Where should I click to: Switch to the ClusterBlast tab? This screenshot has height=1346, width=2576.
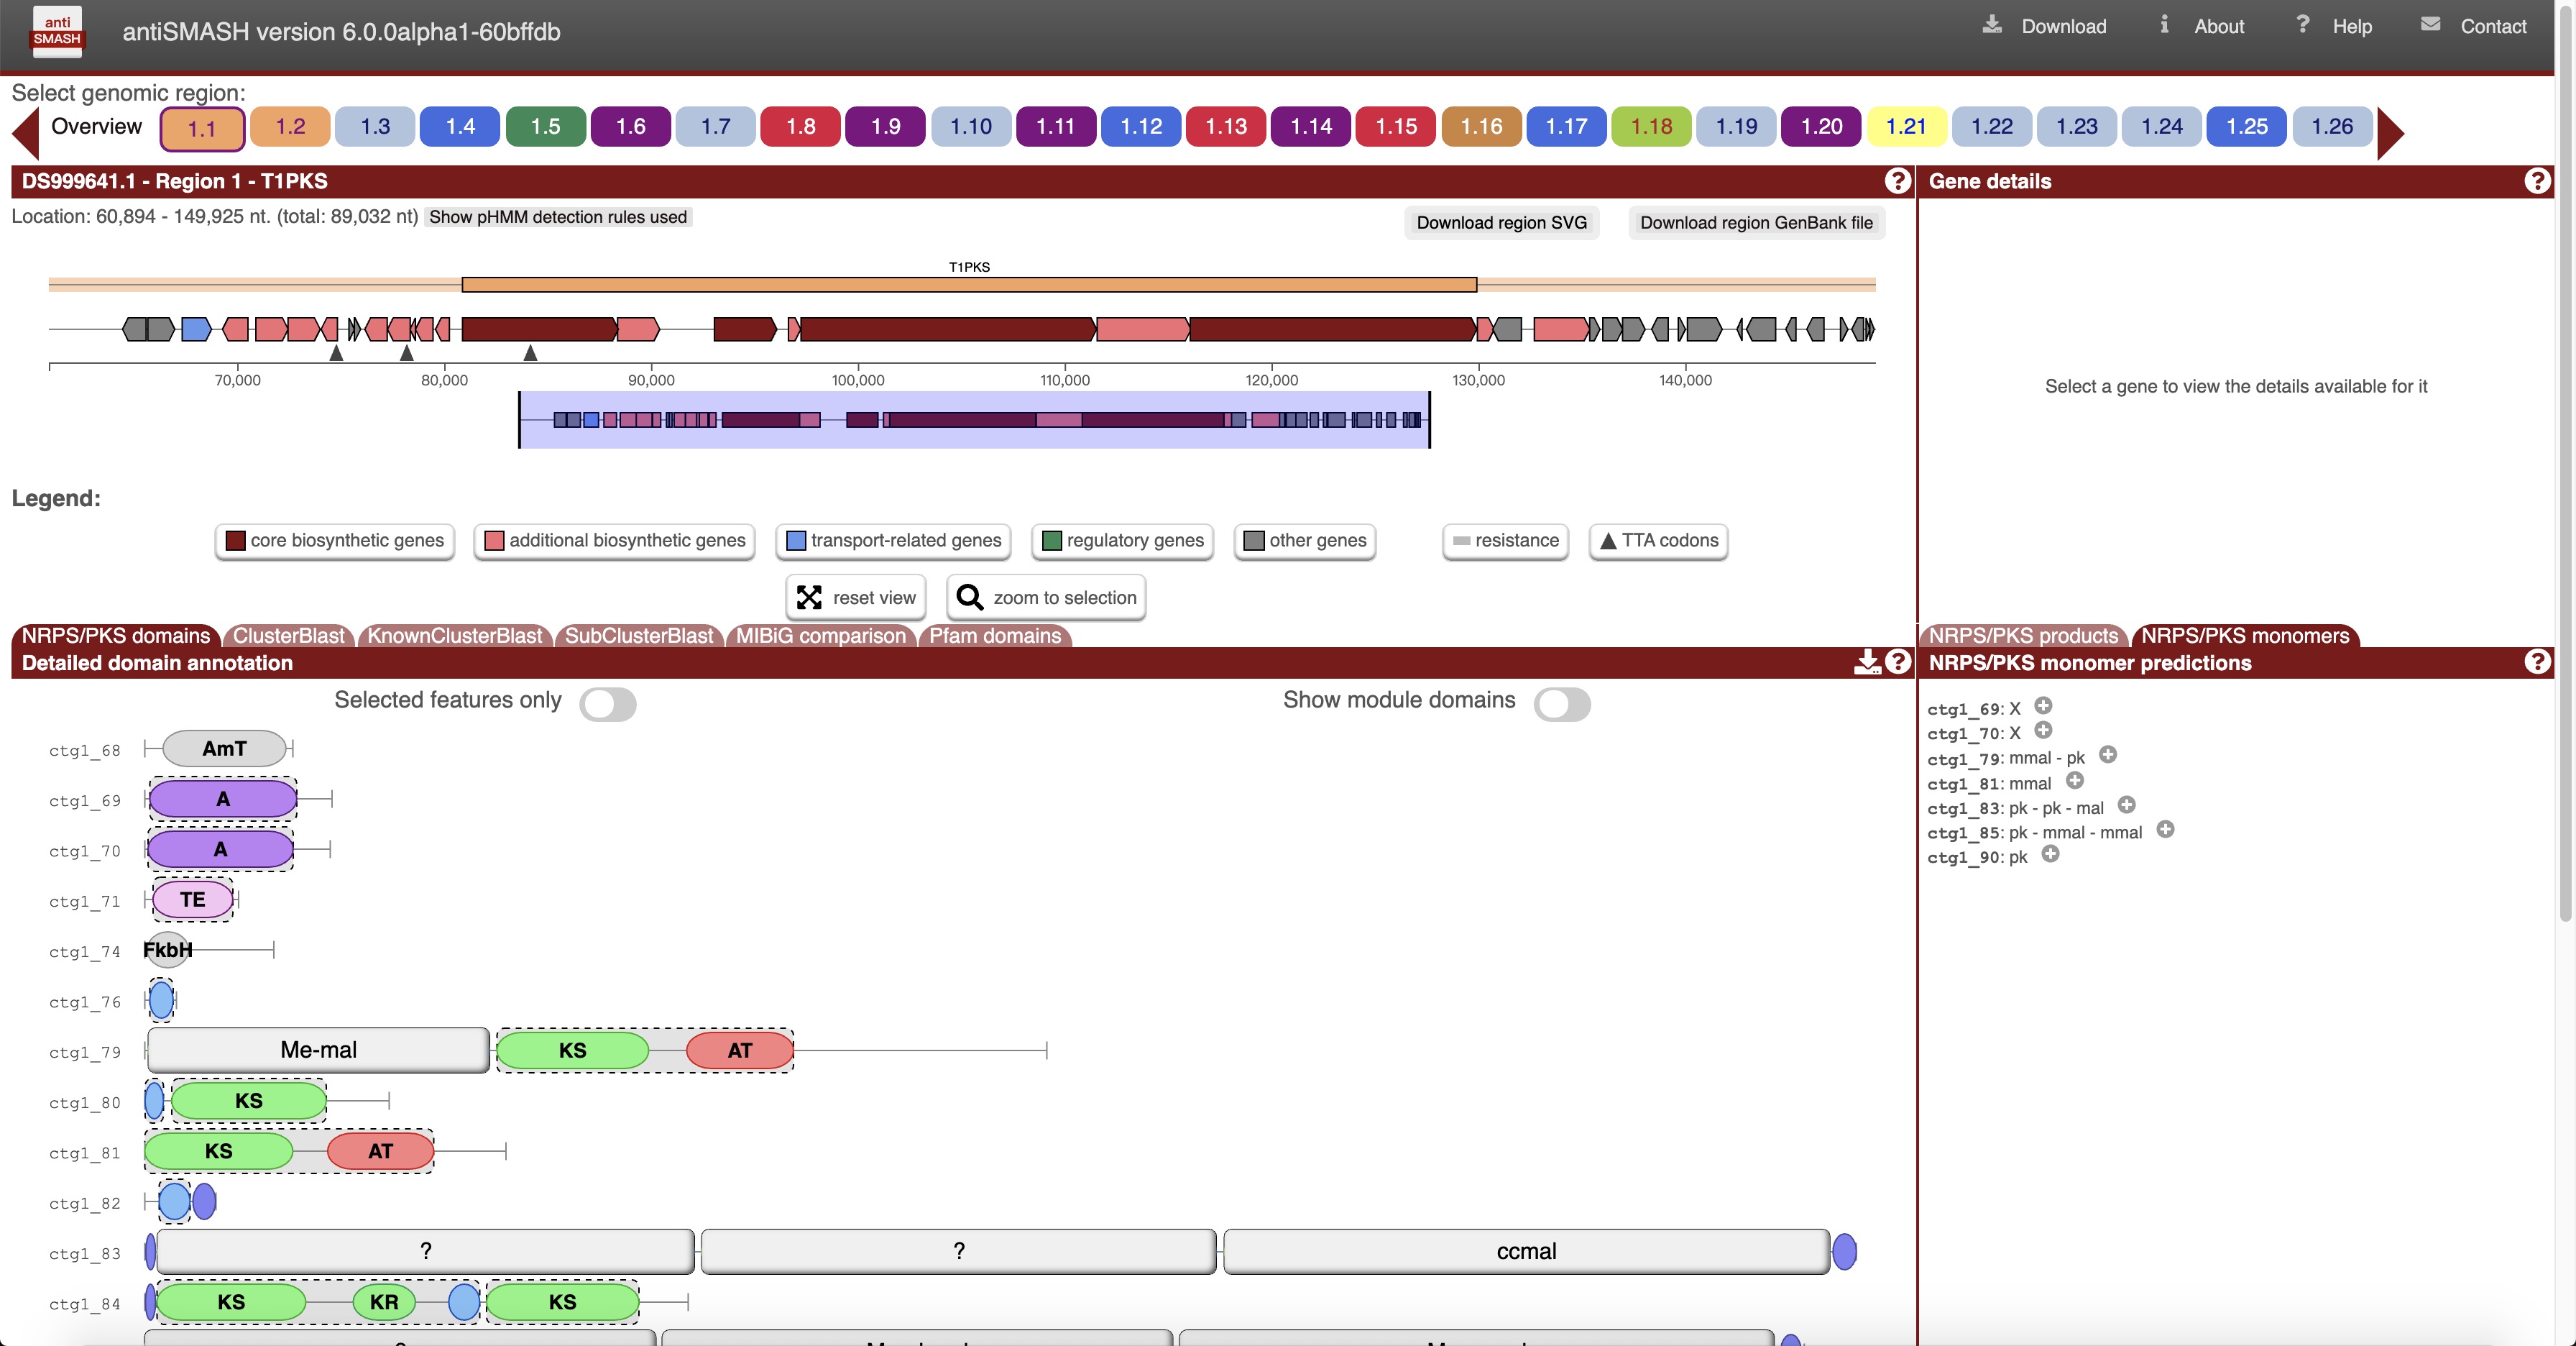(288, 636)
